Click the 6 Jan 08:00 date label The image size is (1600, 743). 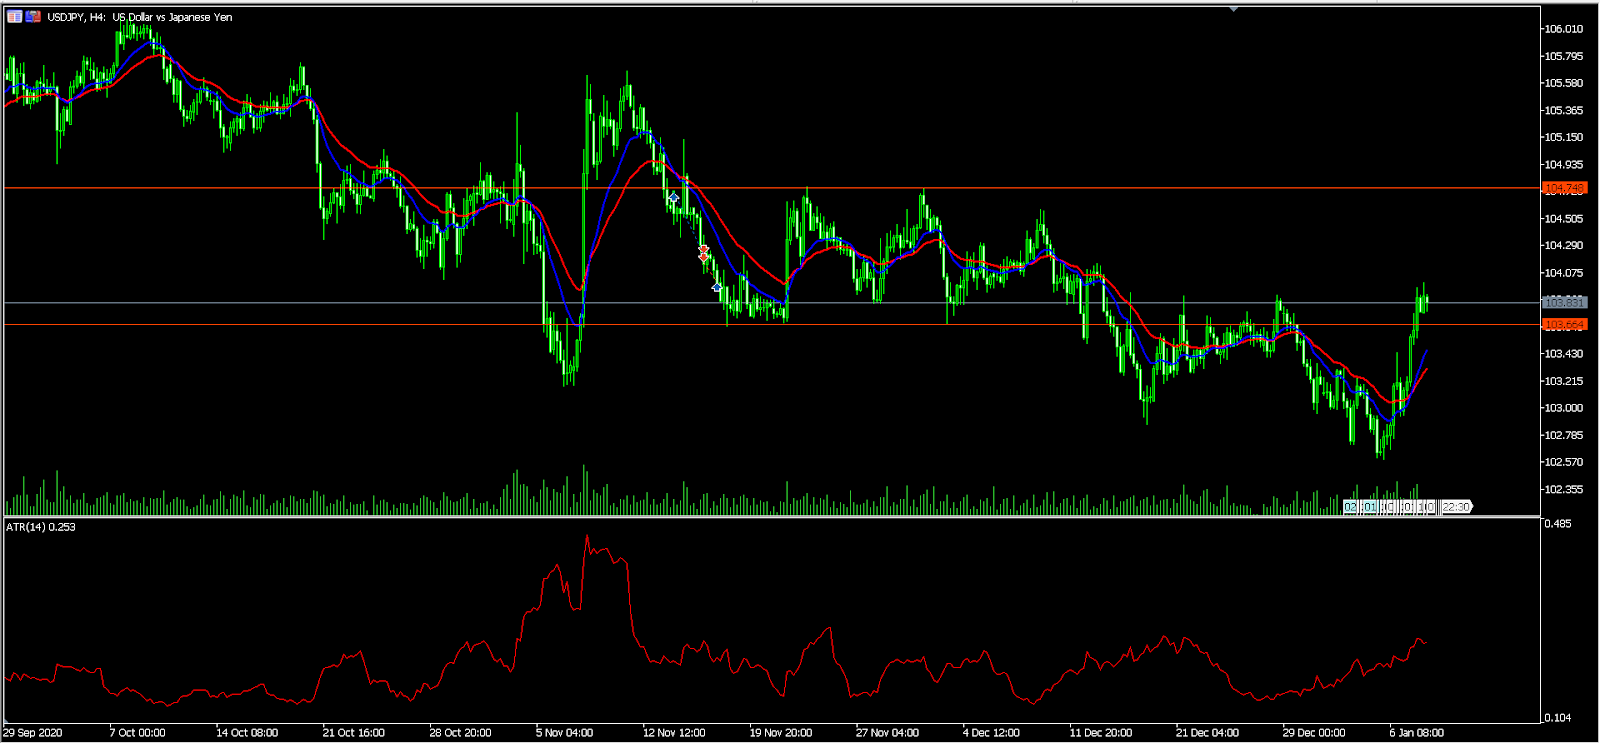(1417, 733)
